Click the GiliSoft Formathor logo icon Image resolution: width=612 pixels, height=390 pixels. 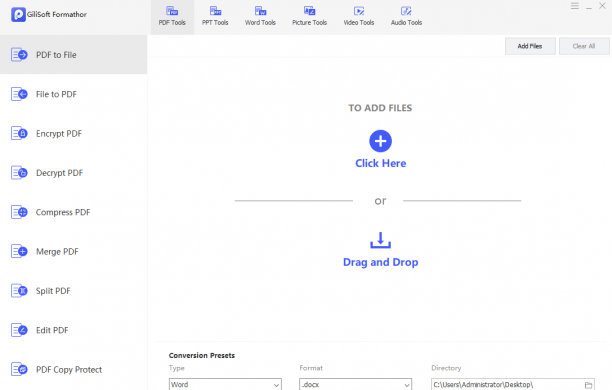click(18, 15)
